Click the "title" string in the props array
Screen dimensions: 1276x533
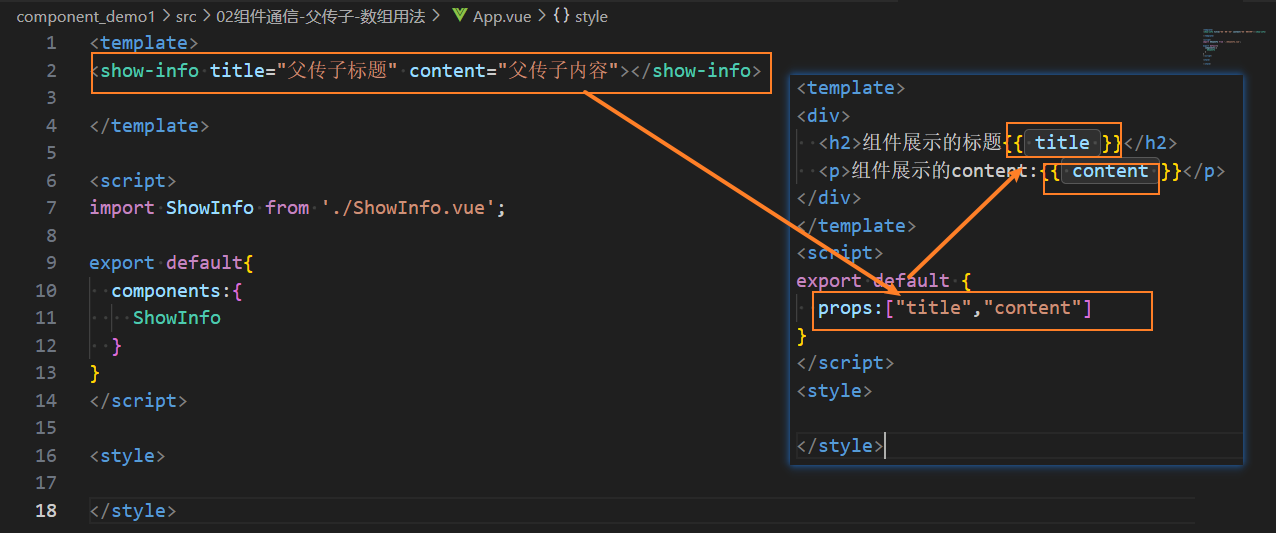934,308
